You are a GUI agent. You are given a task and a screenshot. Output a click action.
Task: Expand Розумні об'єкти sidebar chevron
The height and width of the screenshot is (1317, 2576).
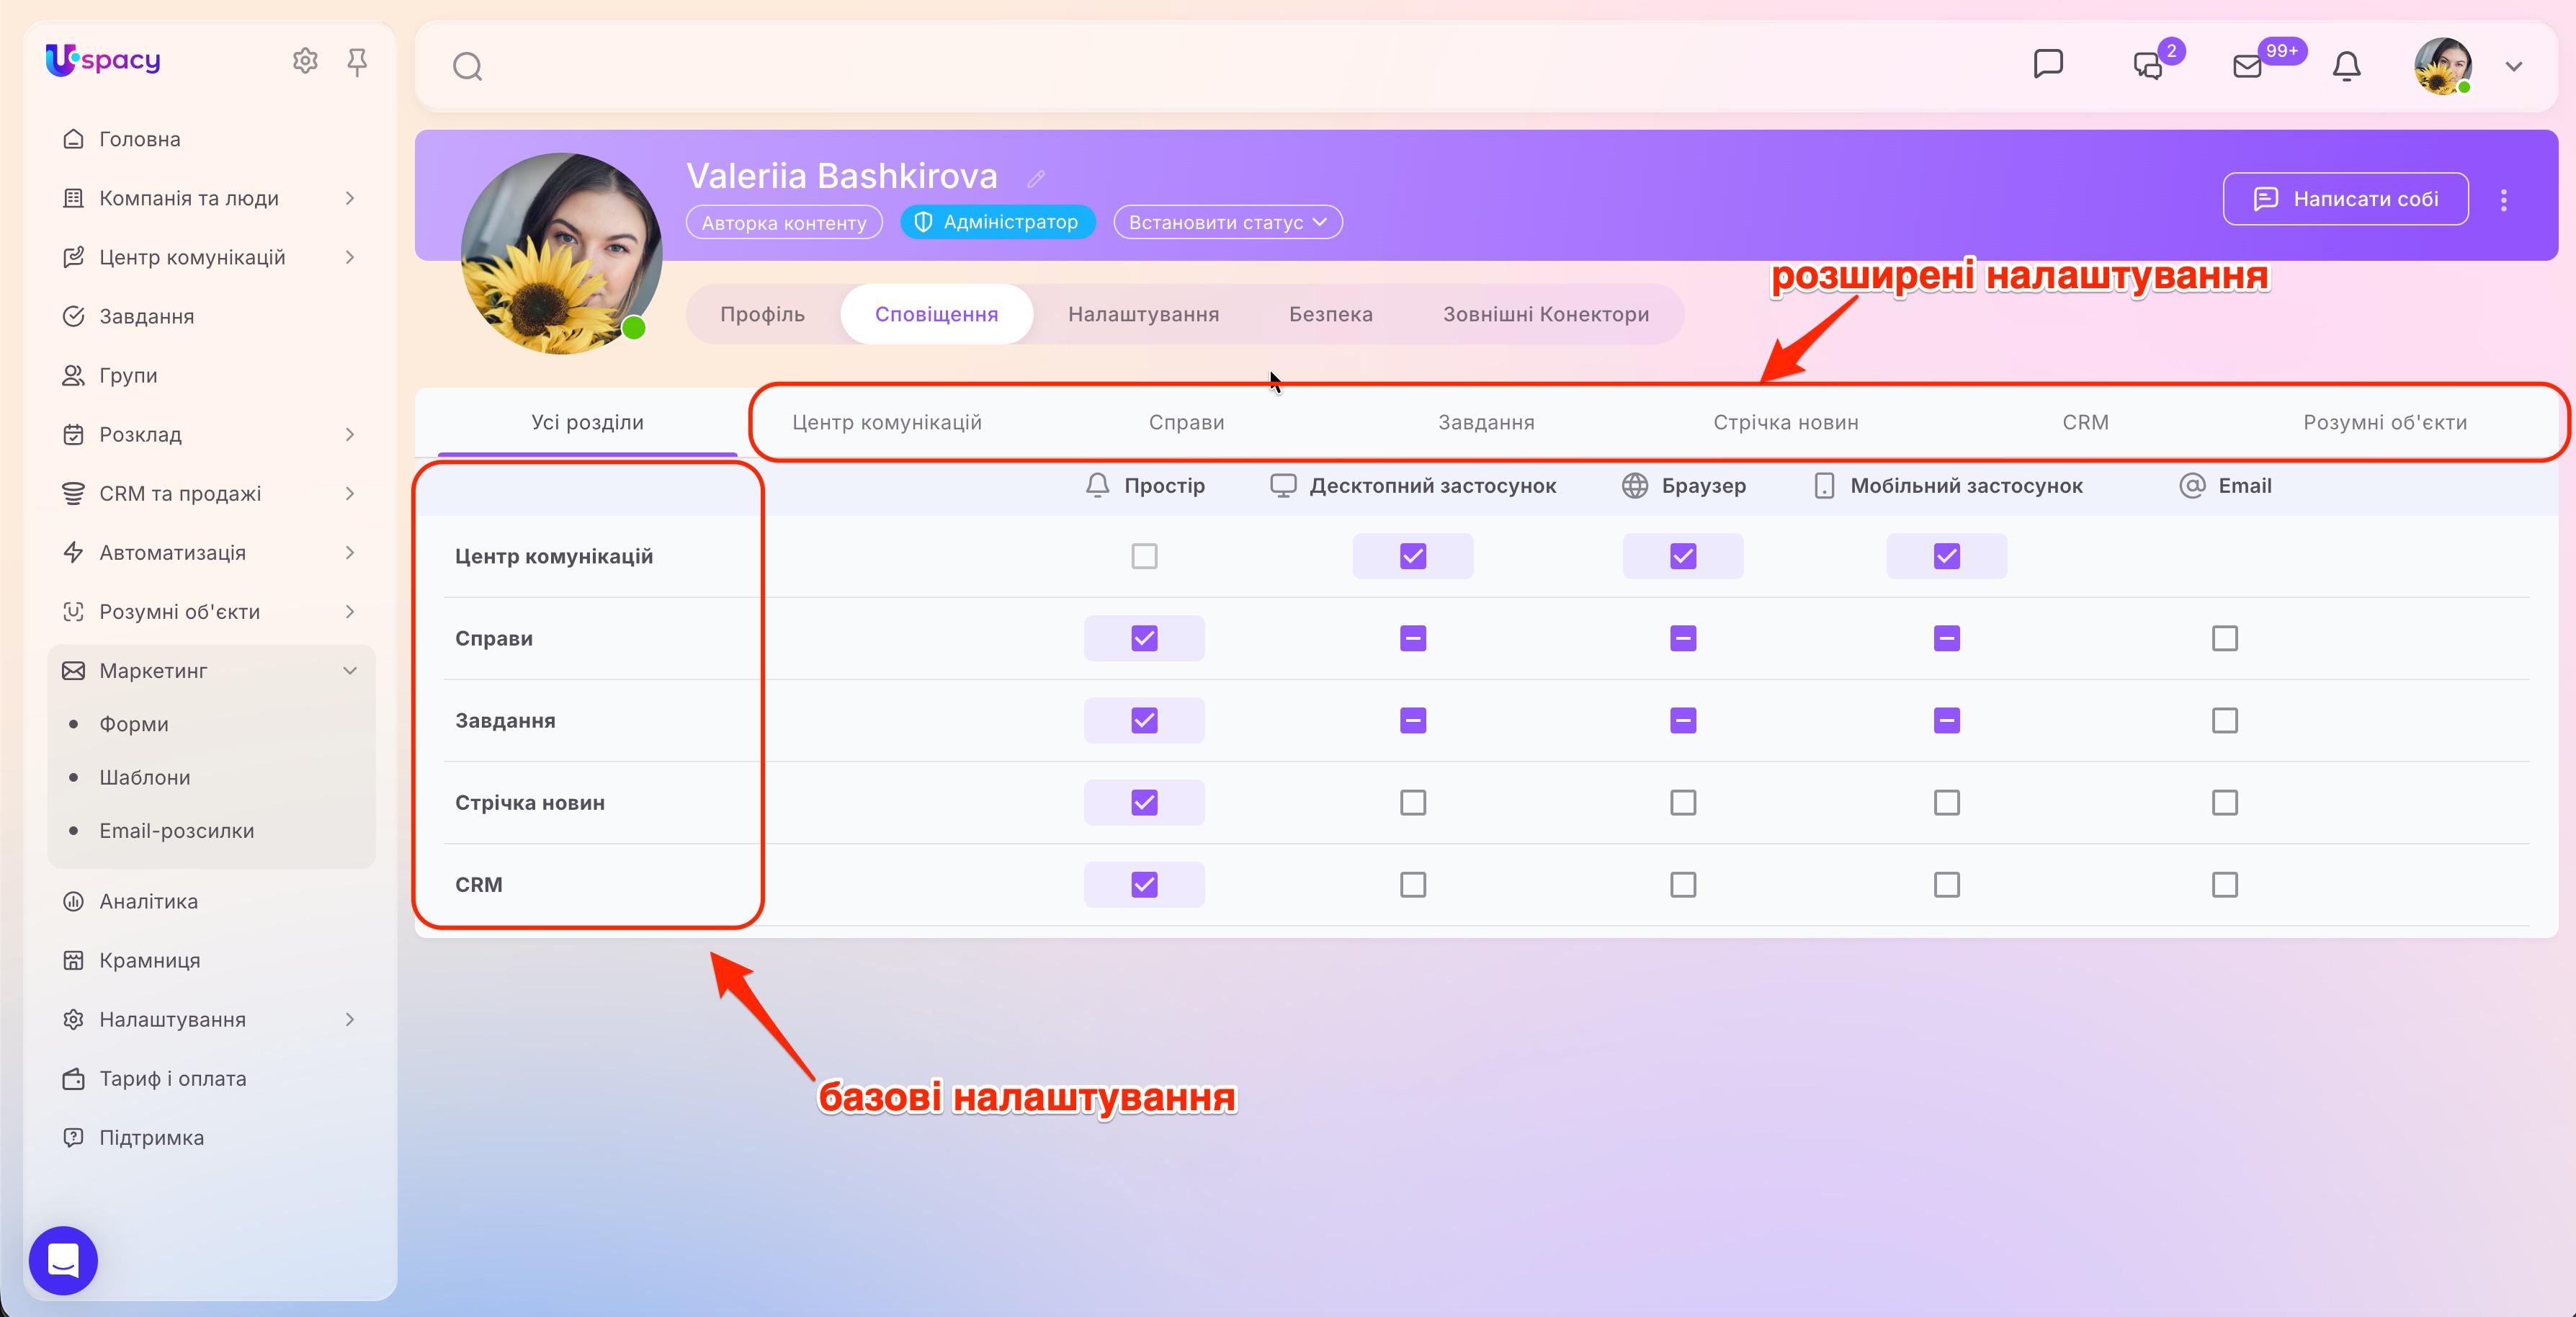pyautogui.click(x=350, y=611)
